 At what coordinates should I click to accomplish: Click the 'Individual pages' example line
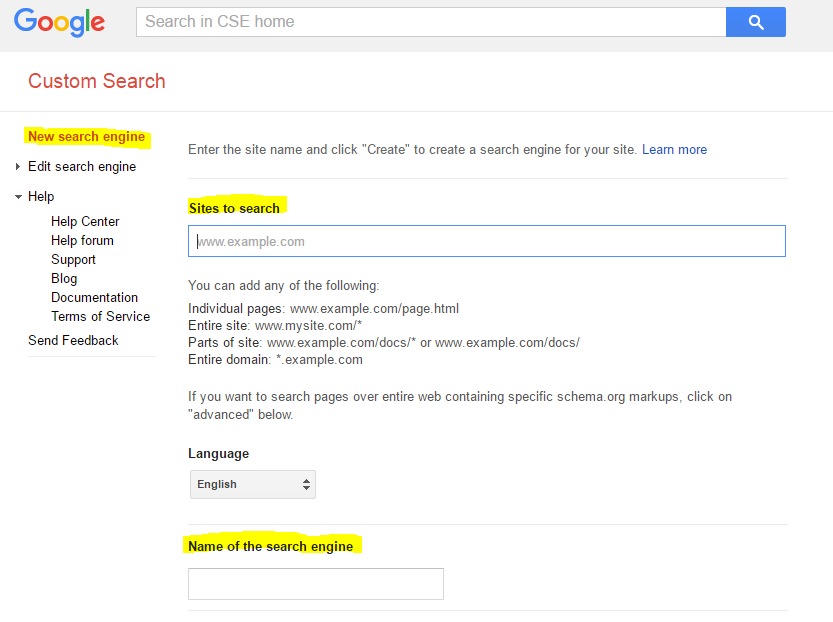pyautogui.click(x=324, y=309)
